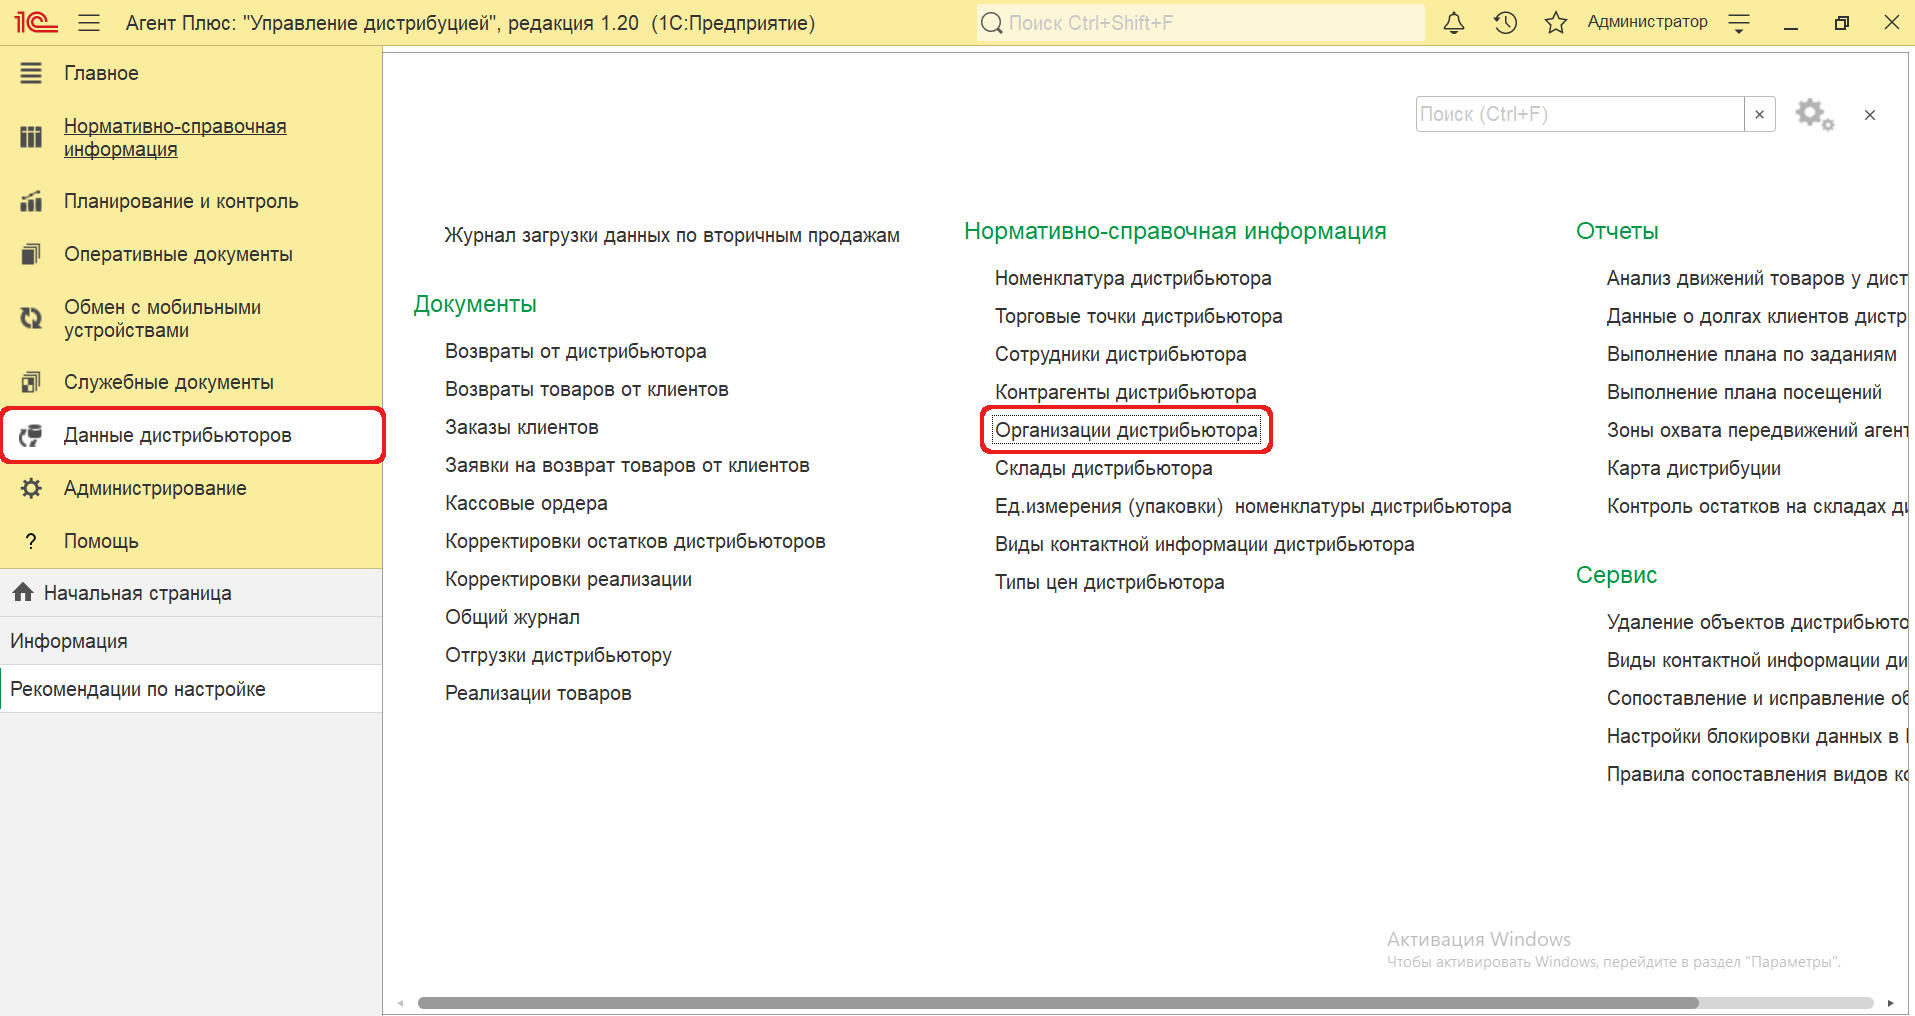
Task: Switch to the Информация tab
Action: coord(191,641)
